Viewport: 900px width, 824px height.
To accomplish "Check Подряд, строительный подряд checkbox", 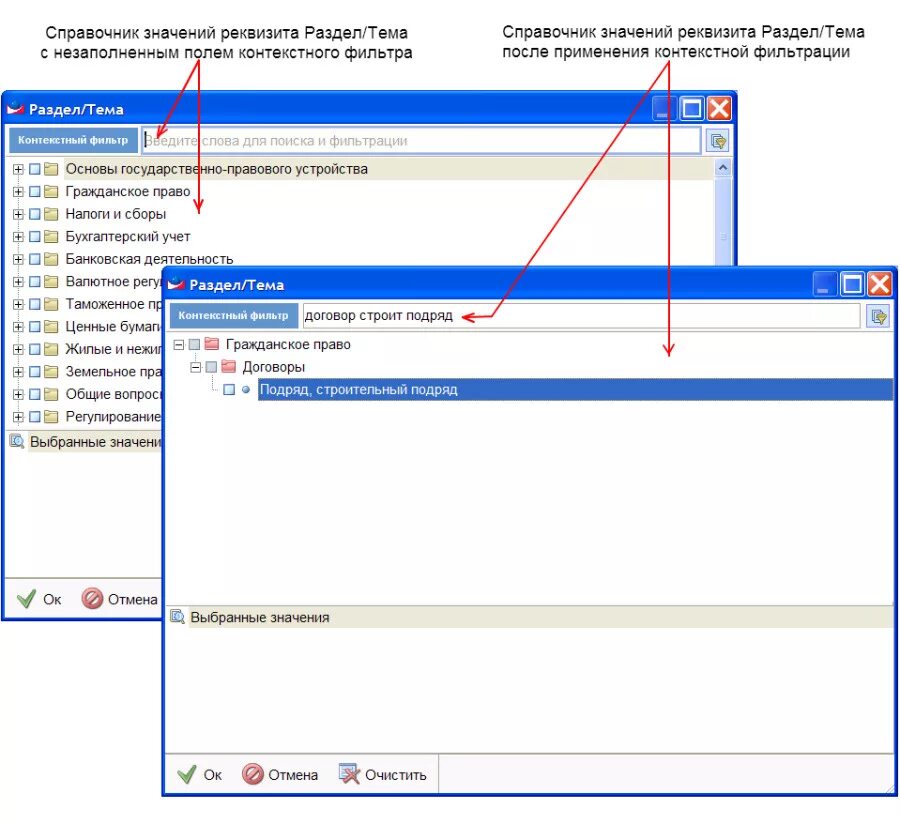I will point(229,390).
